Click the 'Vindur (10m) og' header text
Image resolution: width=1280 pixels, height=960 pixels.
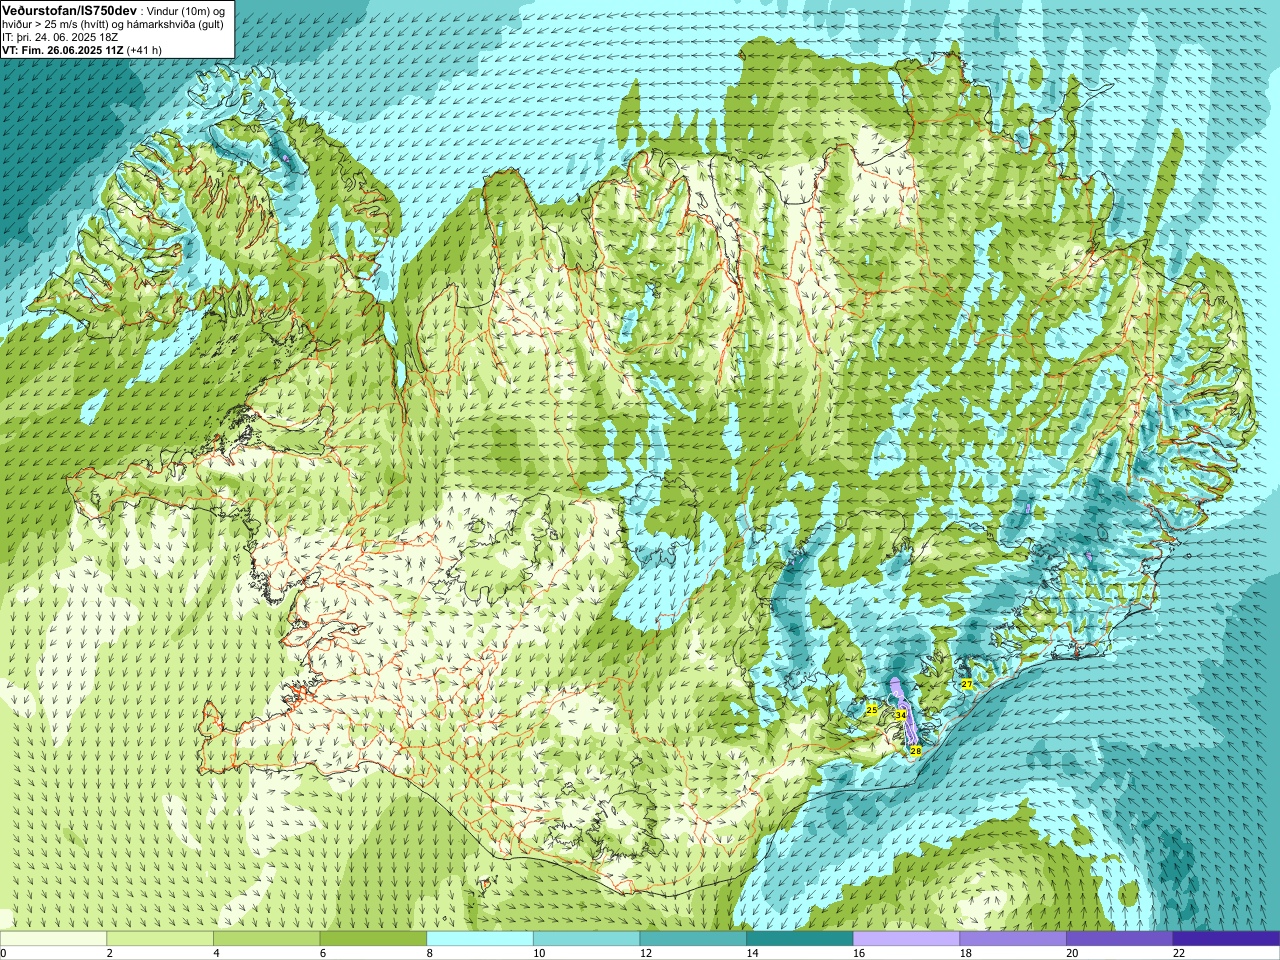pyautogui.click(x=187, y=11)
